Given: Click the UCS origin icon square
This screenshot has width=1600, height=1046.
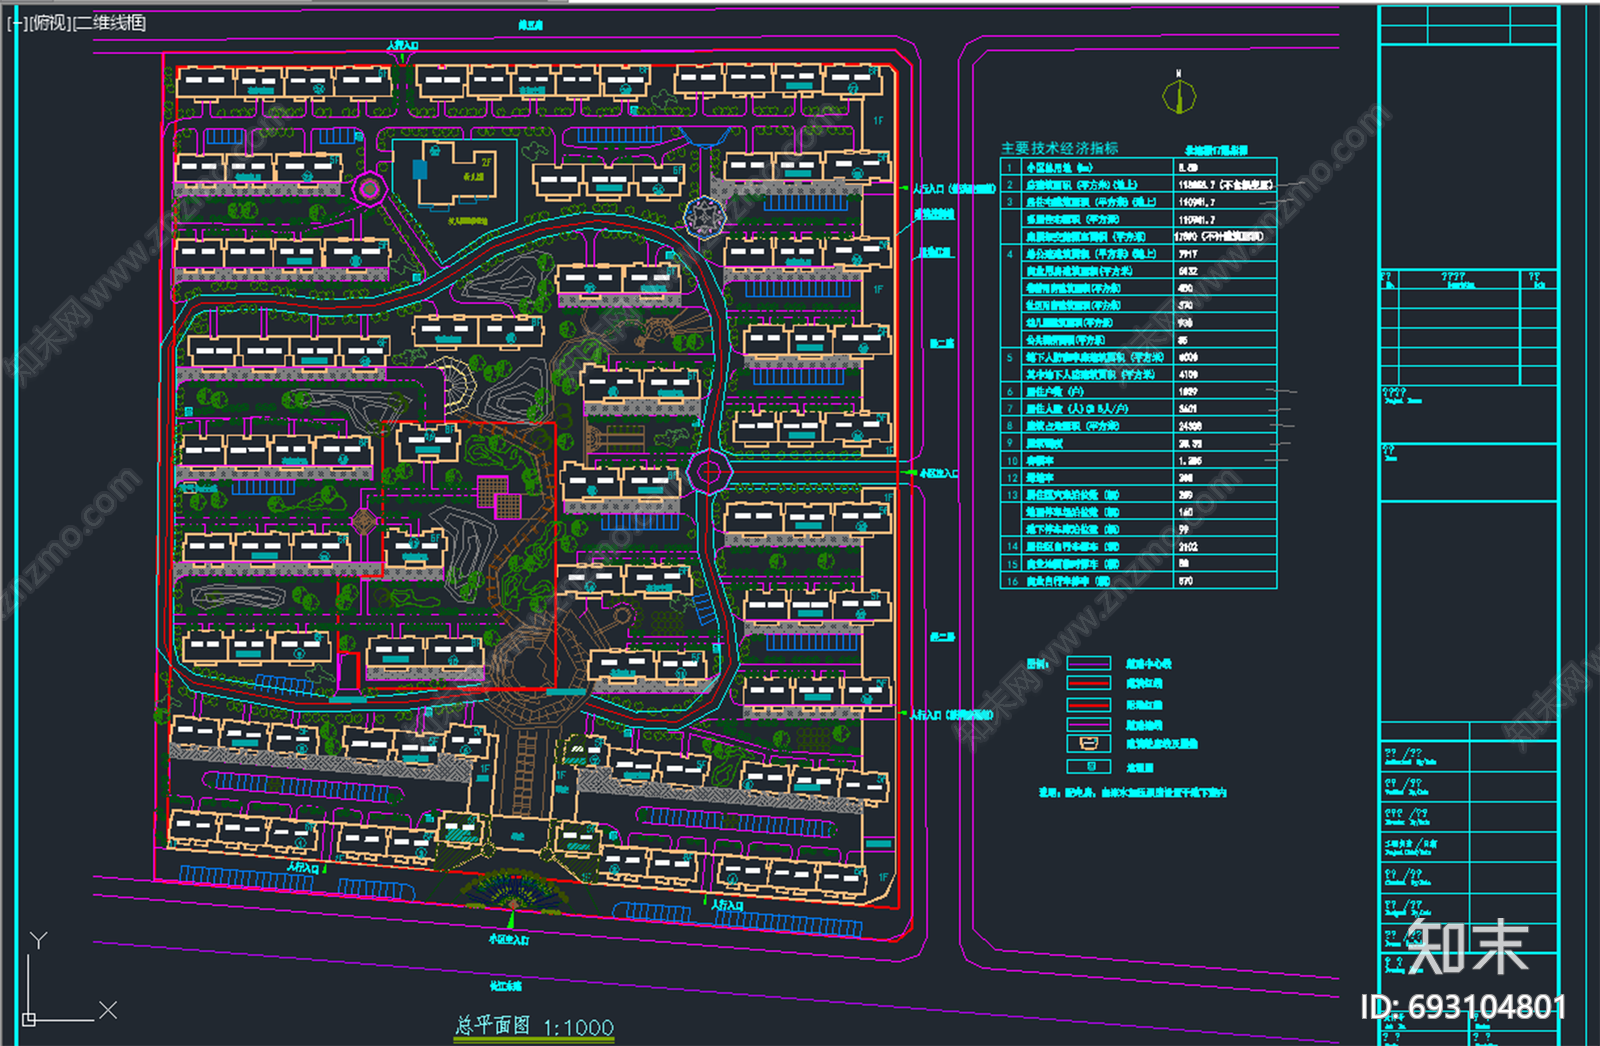Looking at the screenshot, I should point(29,1019).
